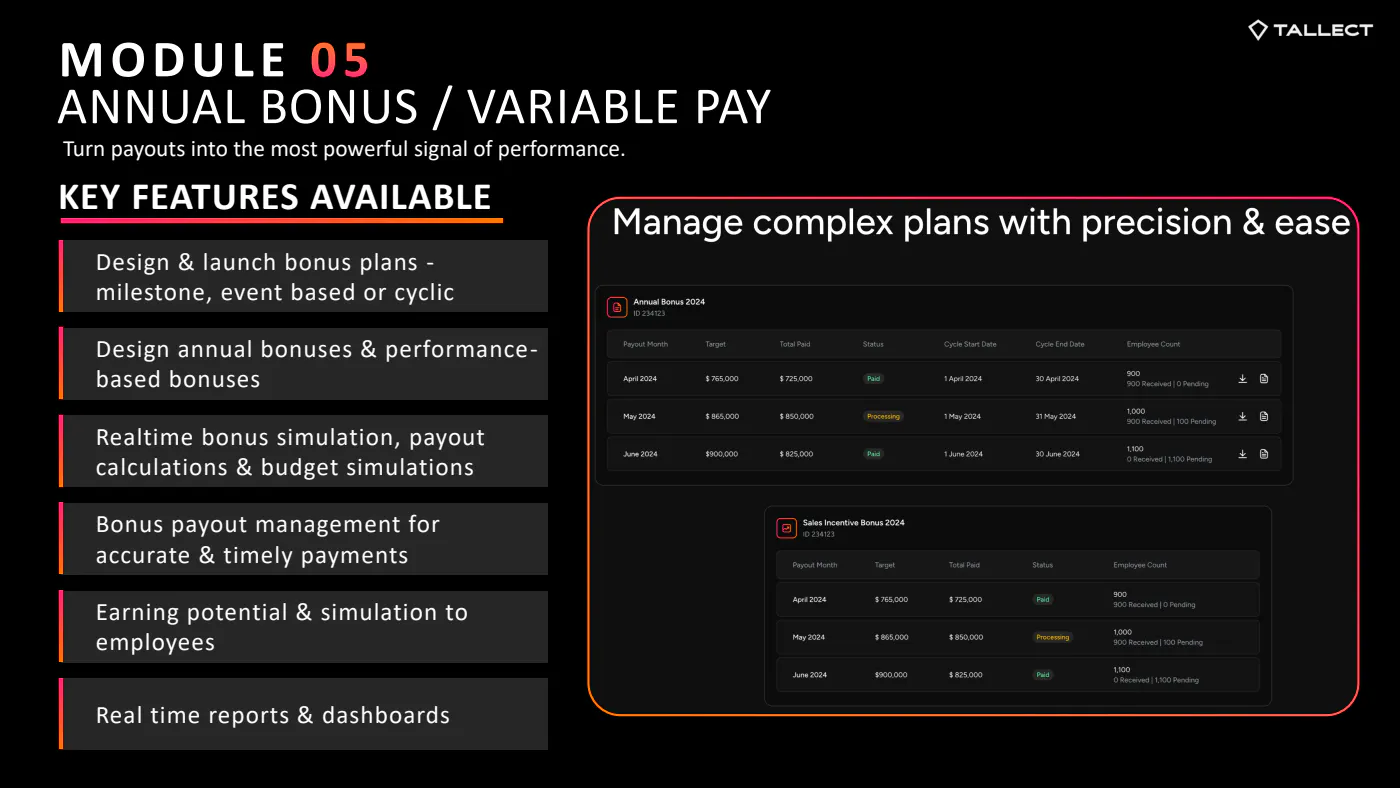
Task: Click the "Sales Incentive Bonus 2024" card title
Action: pos(853,523)
